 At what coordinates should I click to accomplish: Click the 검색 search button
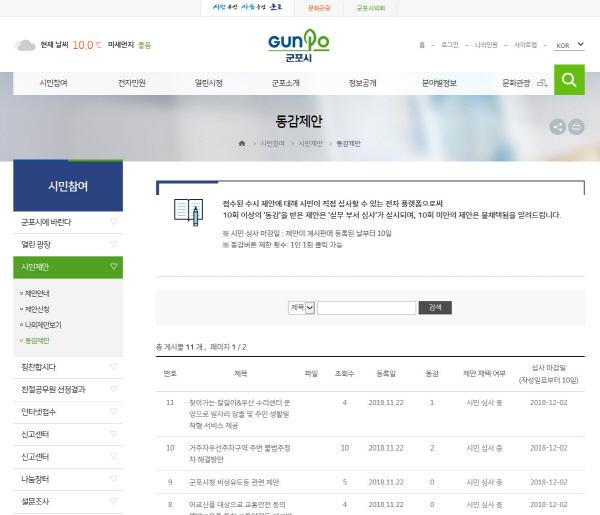pos(434,307)
